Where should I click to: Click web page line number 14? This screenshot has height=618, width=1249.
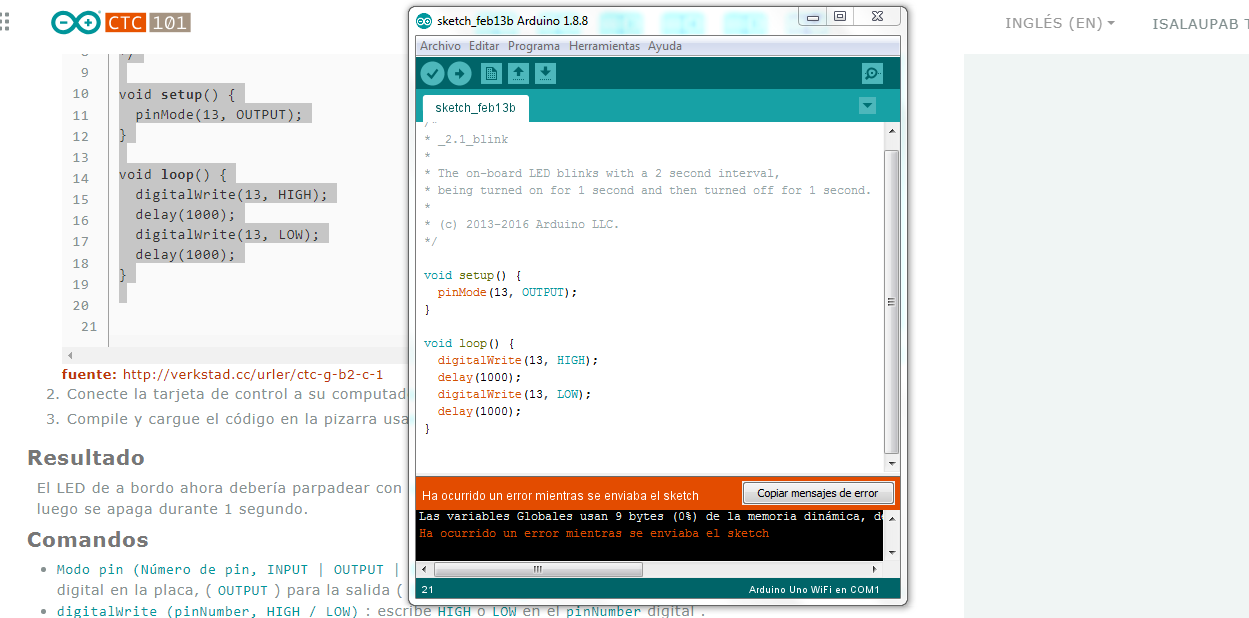80,179
